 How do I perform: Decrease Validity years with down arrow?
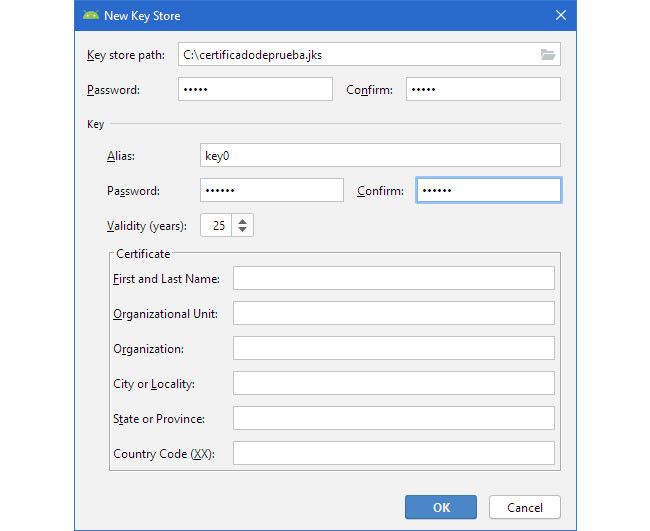[243, 229]
